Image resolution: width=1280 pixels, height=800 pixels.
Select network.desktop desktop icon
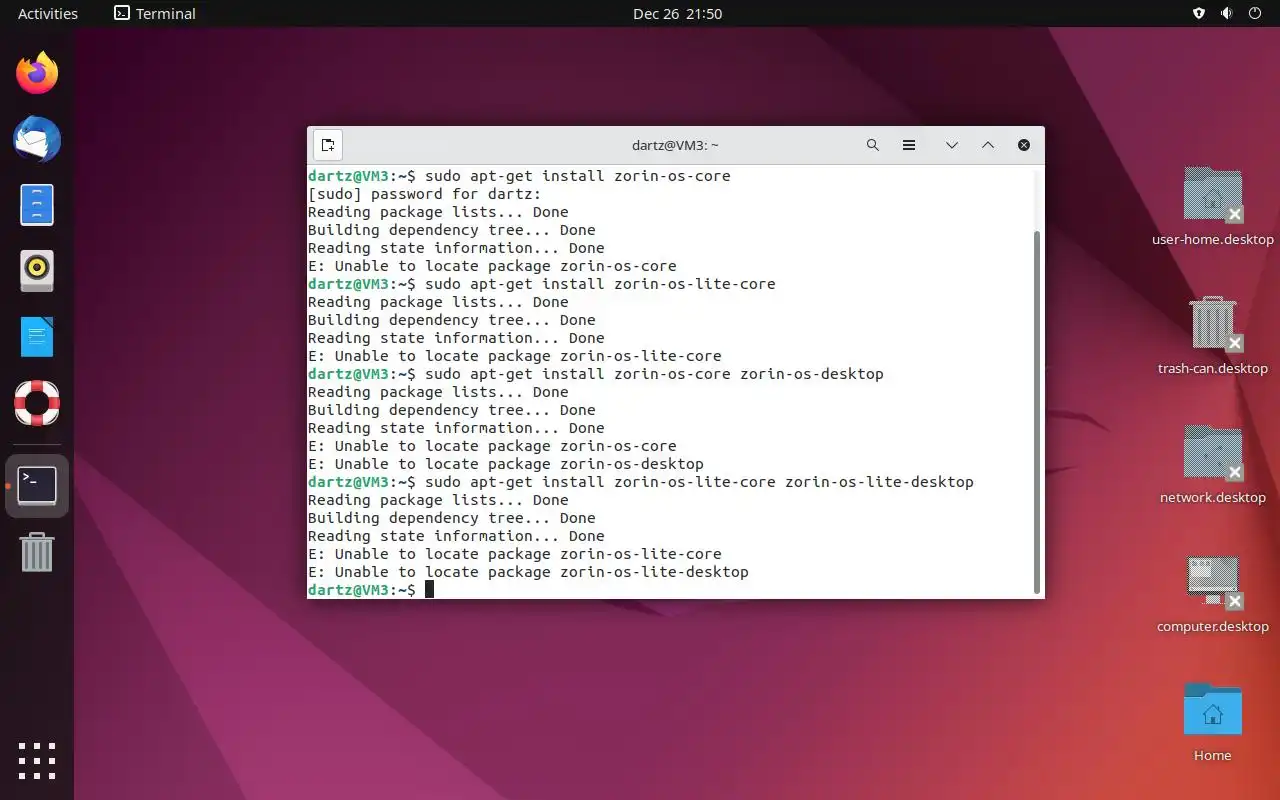[1213, 465]
